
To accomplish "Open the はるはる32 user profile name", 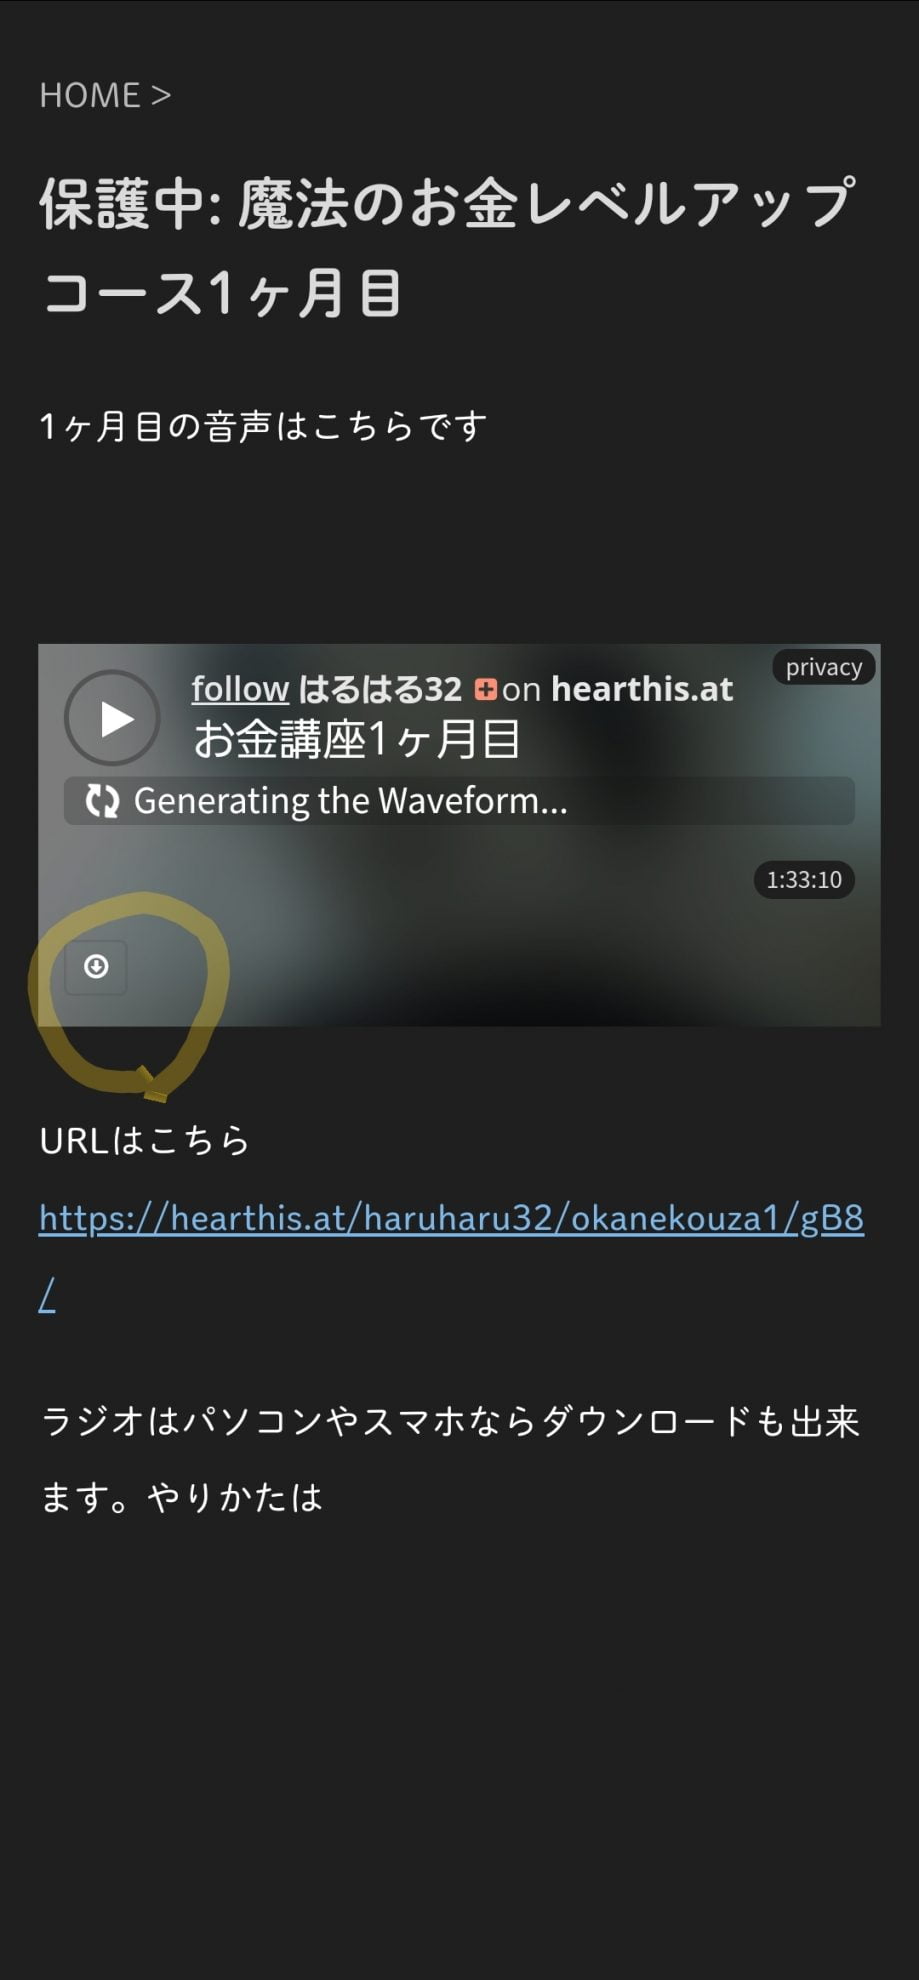I will point(381,689).
